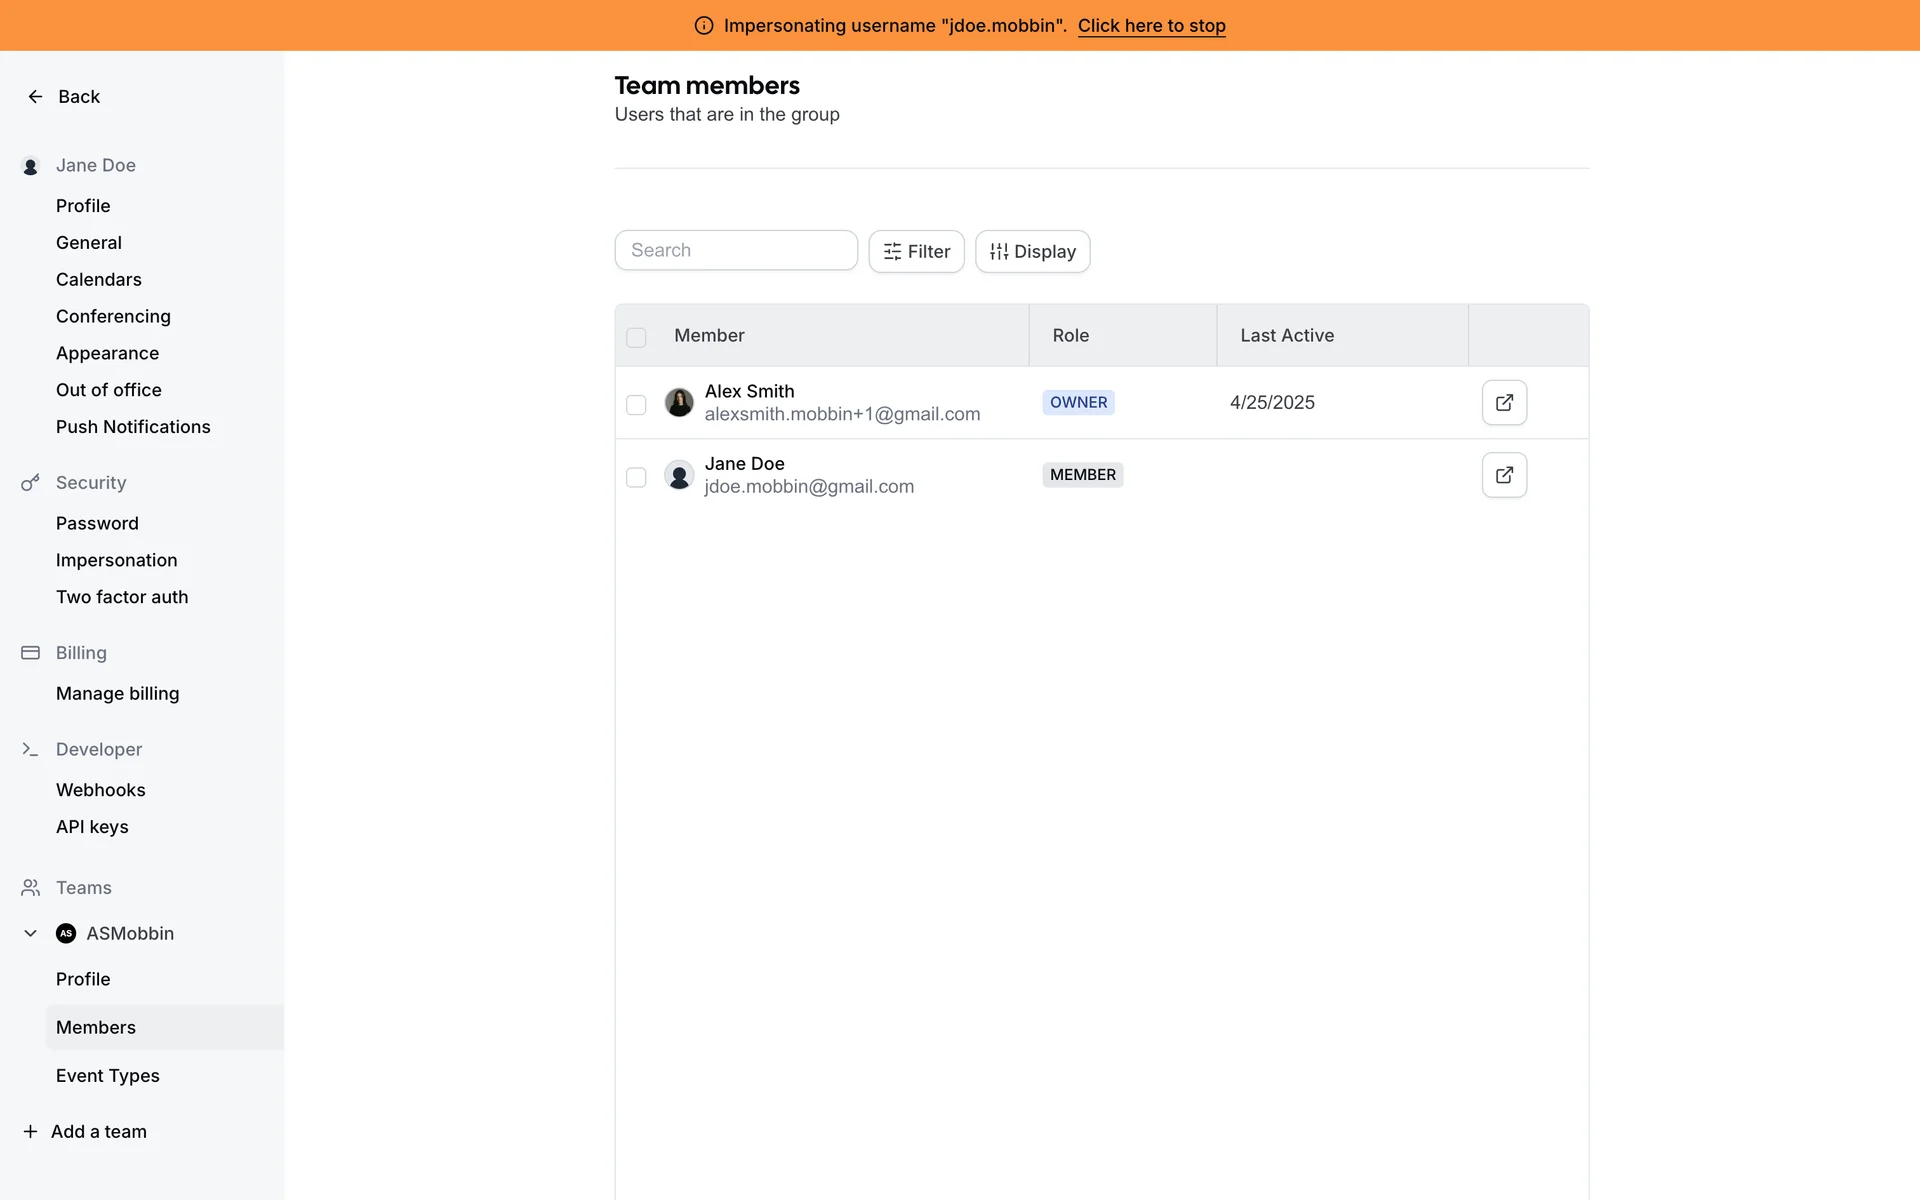1920x1200 pixels.
Task: Open Alex Smith's external link icon
Action: click(x=1504, y=403)
